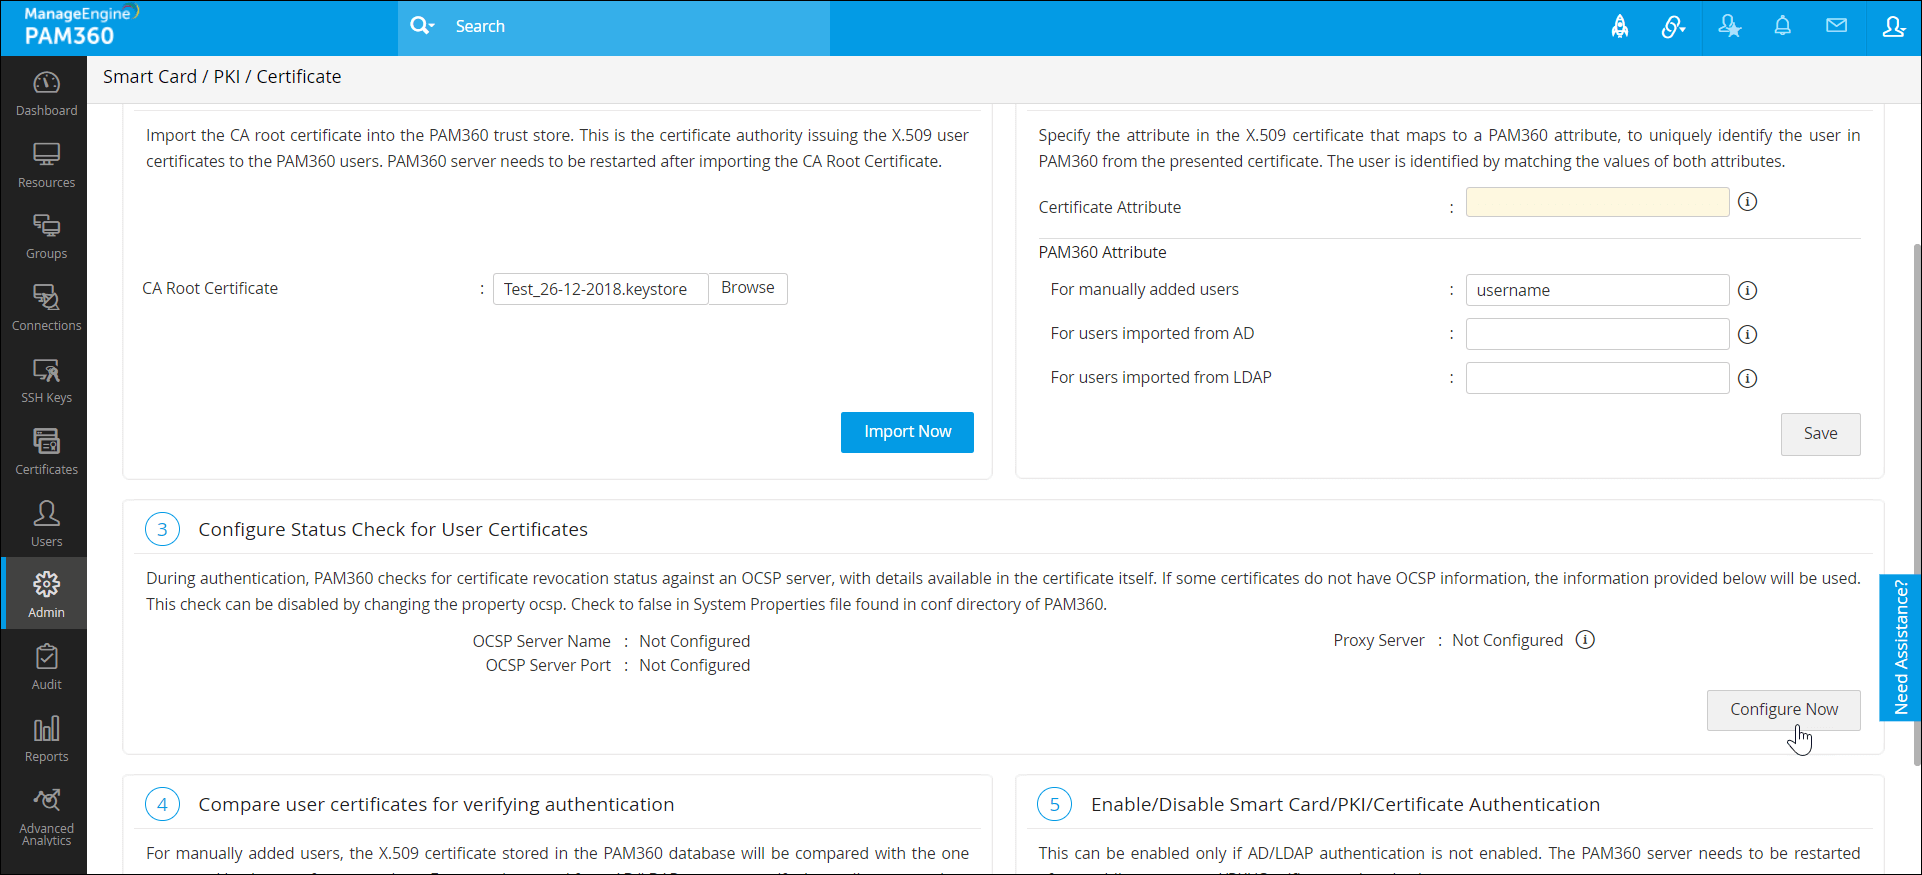This screenshot has height=875, width=1922.
Task: Open the notifications bell
Action: (1782, 27)
